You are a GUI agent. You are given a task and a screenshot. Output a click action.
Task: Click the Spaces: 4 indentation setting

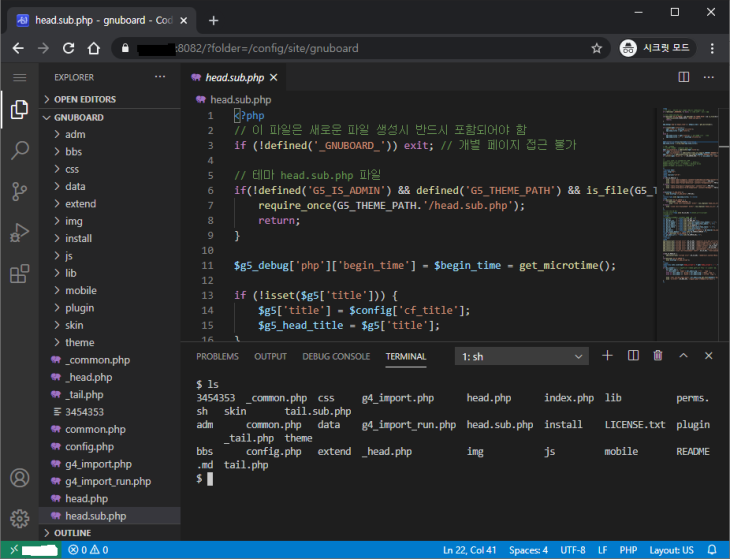[528, 550]
